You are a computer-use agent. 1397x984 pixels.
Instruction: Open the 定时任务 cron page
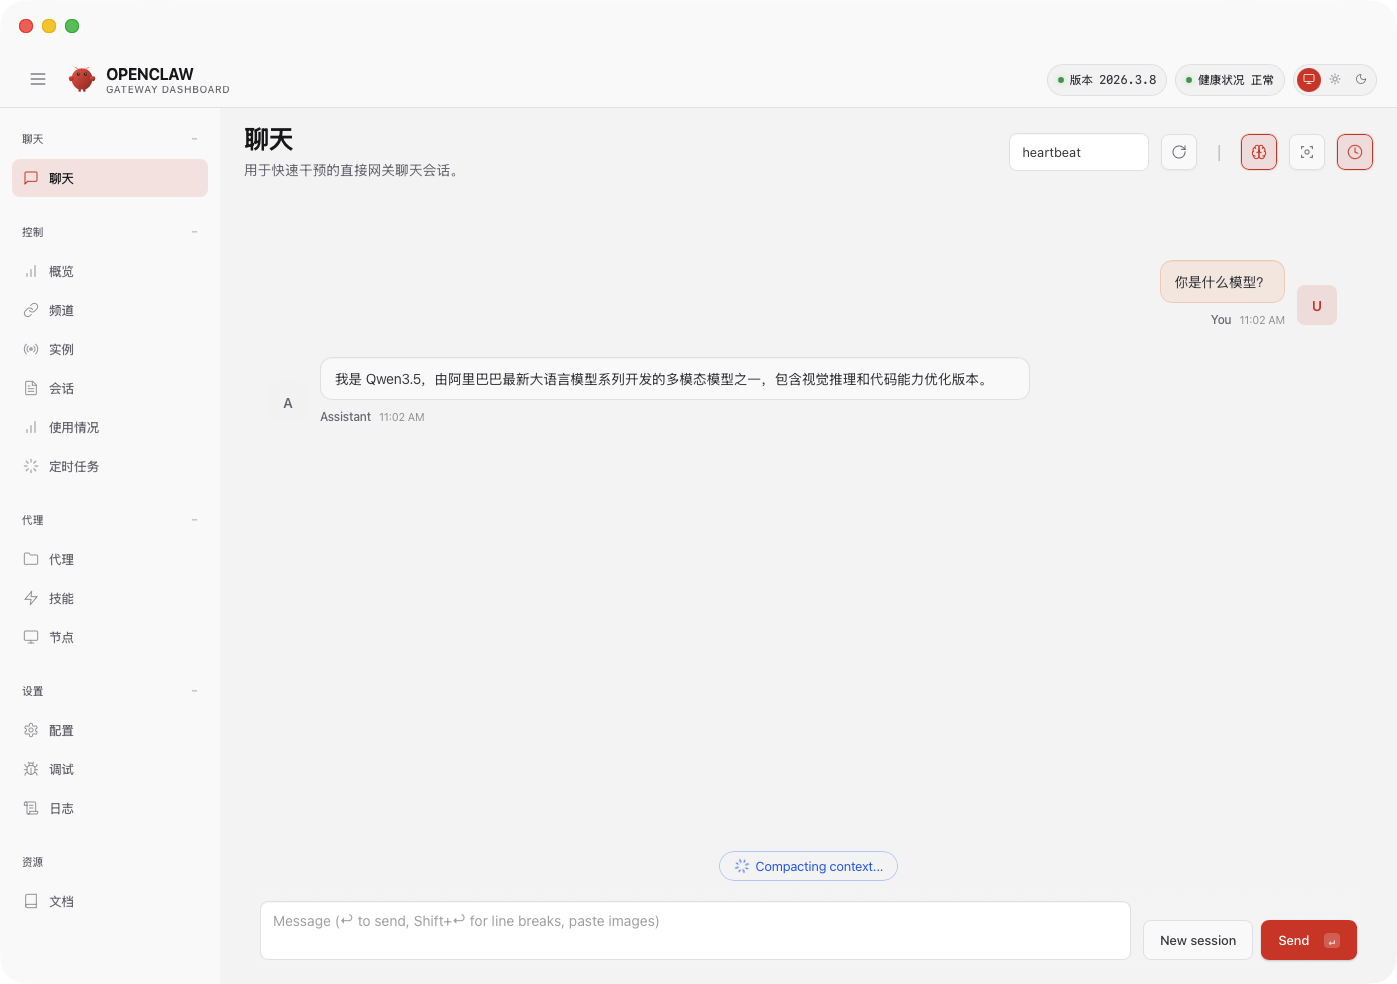coord(73,466)
